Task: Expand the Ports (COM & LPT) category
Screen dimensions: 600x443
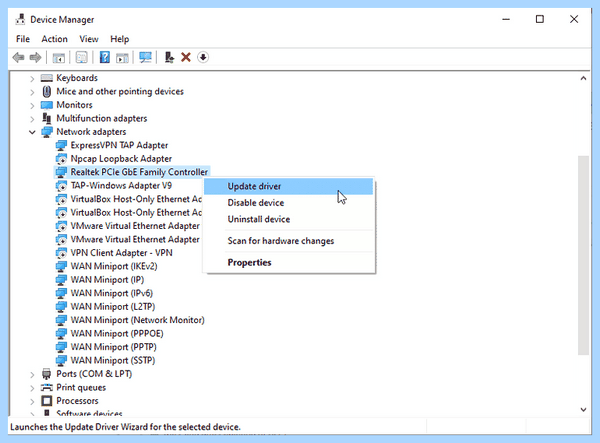Action: tap(32, 375)
